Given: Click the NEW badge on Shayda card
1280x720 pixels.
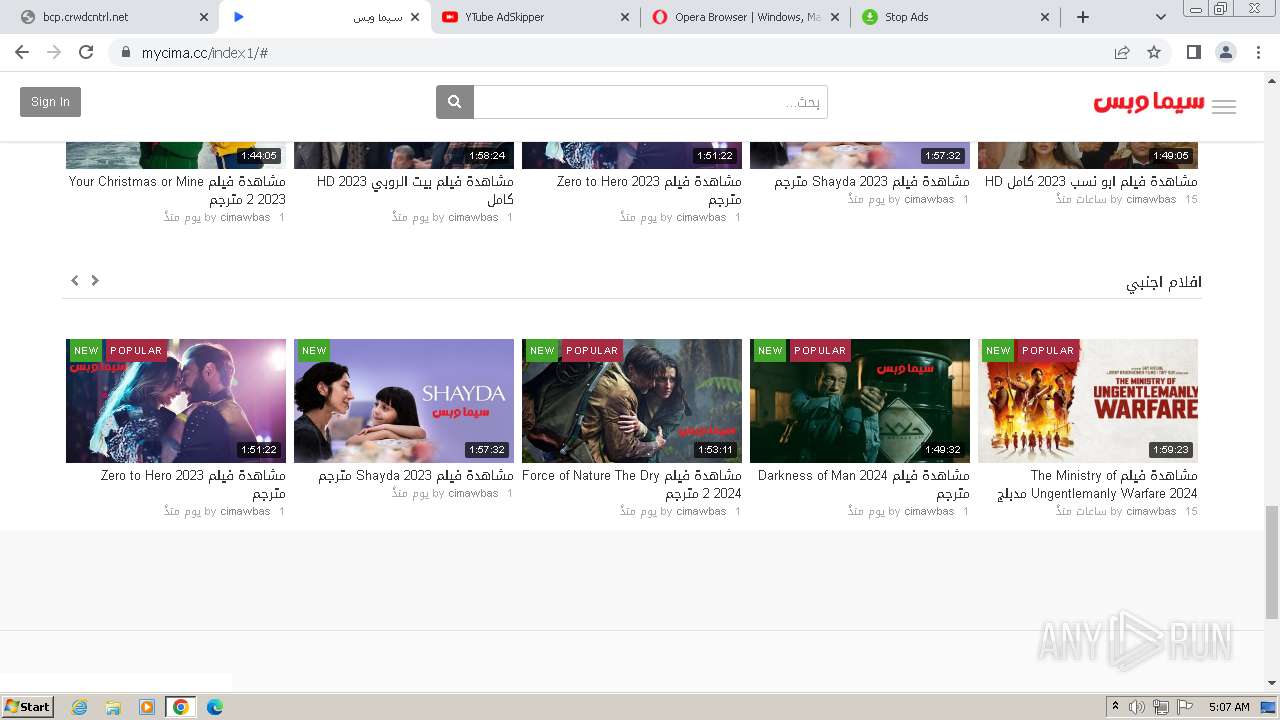Looking at the screenshot, I should click(314, 351).
